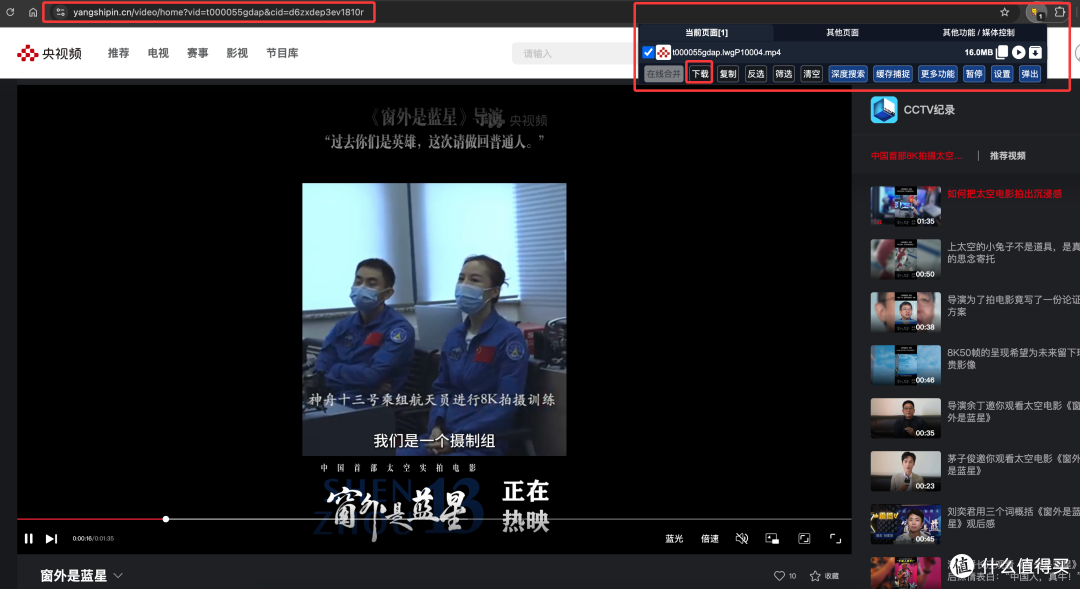Click 设置 button in extension popup

coord(1002,74)
